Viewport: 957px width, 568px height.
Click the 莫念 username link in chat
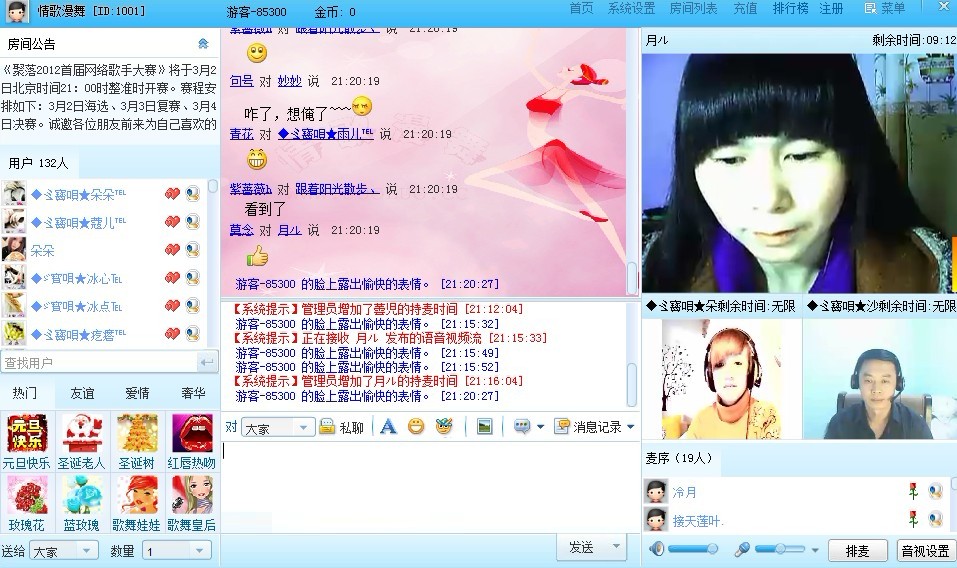click(x=241, y=230)
